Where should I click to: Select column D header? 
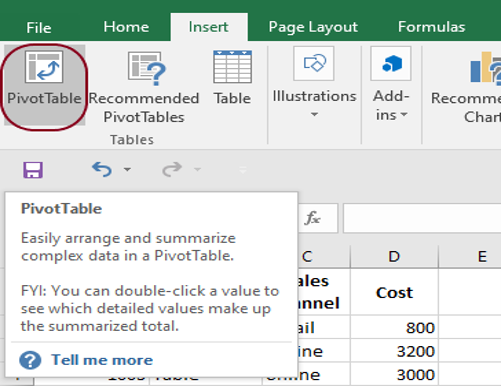pyautogui.click(x=394, y=257)
